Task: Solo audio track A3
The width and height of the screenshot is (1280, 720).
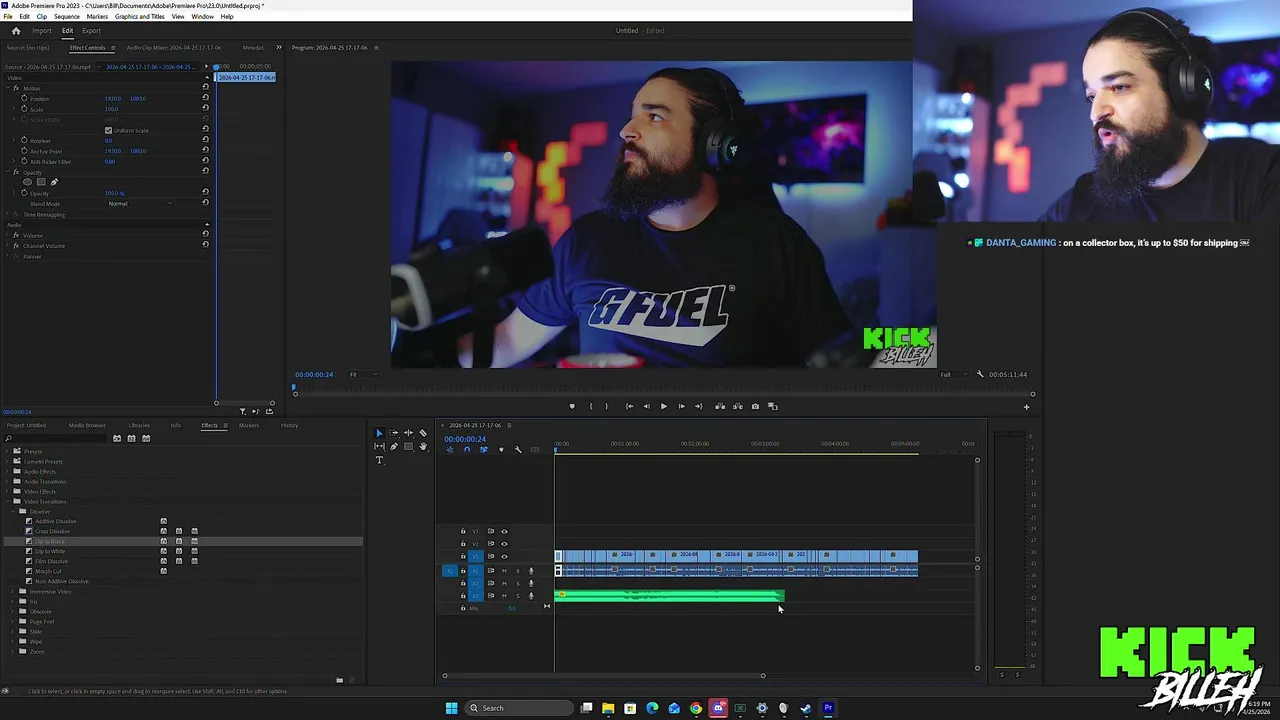Action: pyautogui.click(x=518, y=596)
